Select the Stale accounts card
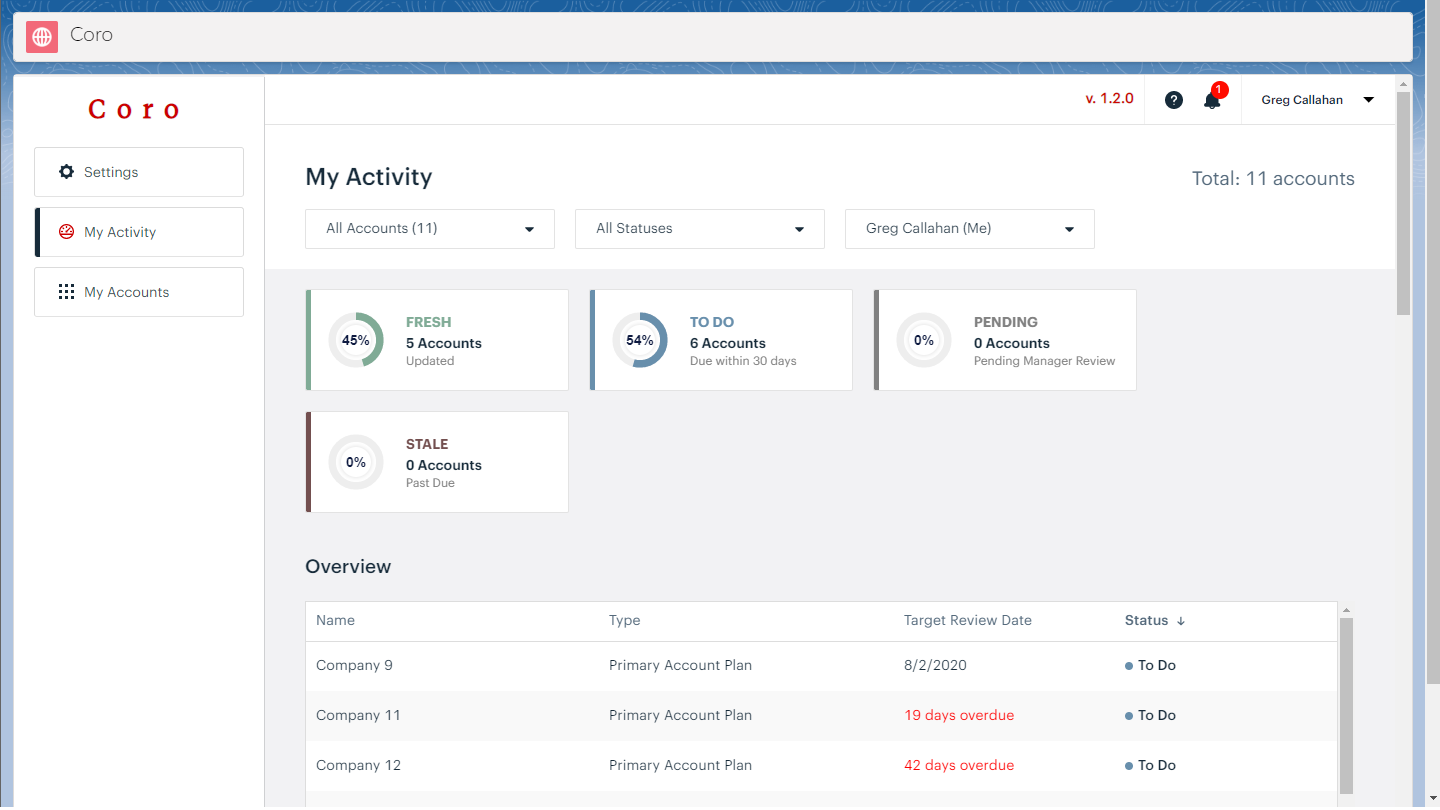The width and height of the screenshot is (1440, 810). 437,462
